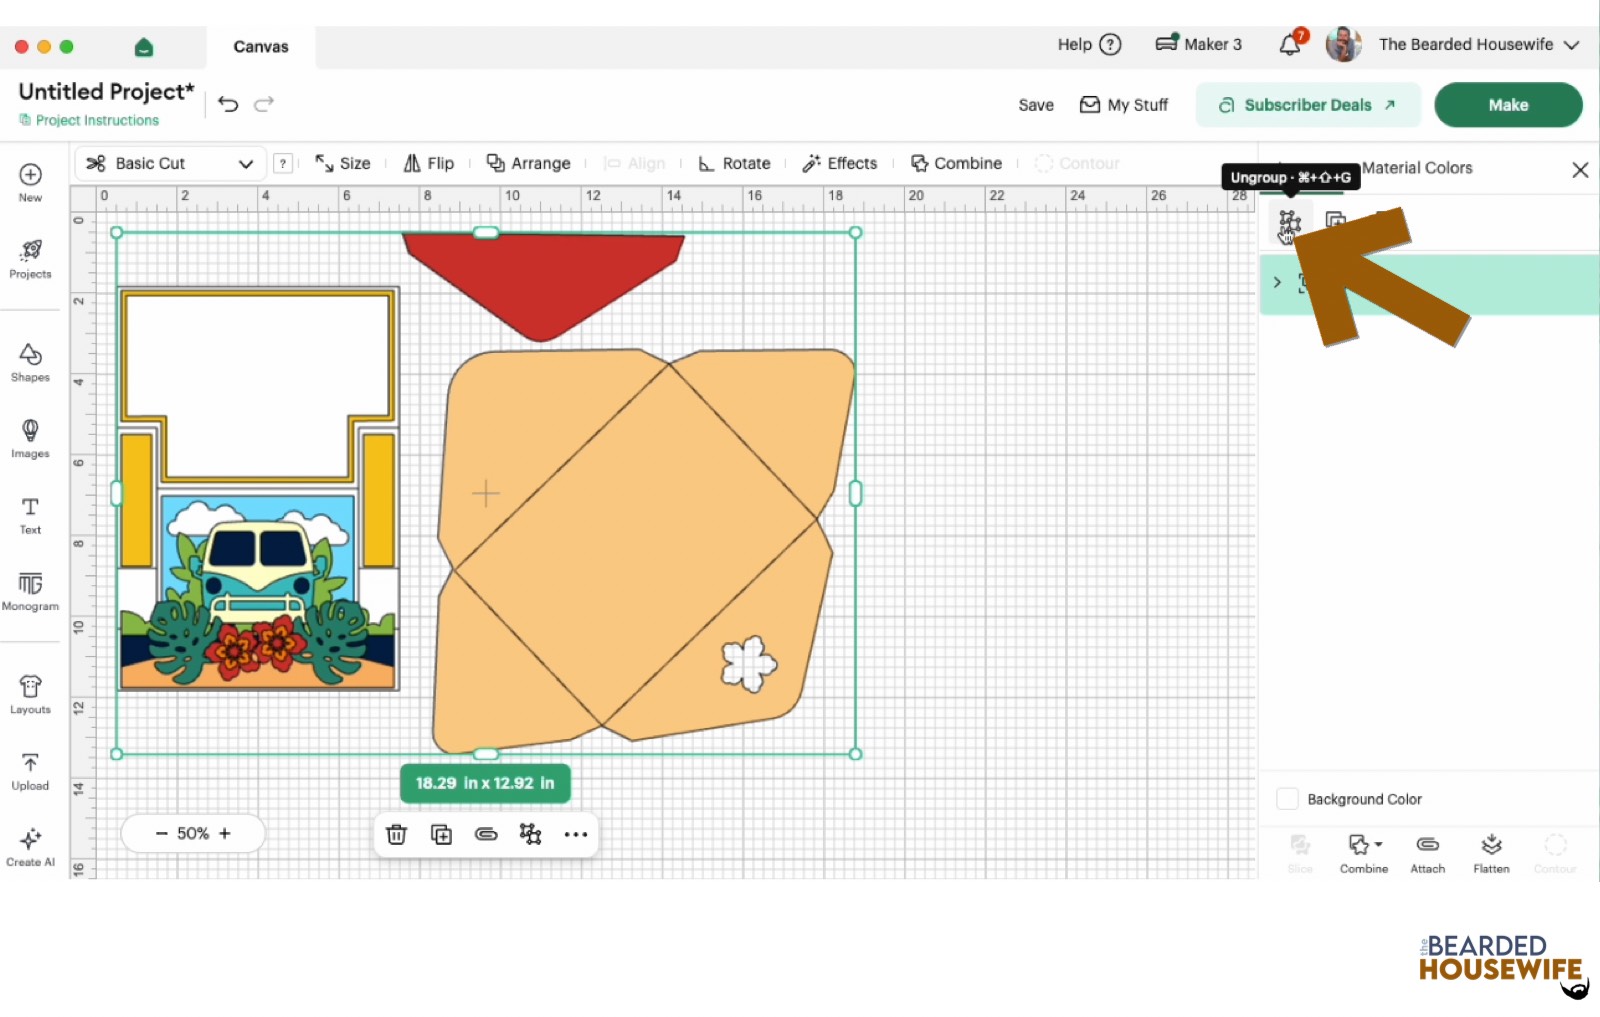Click Attach in the layers panel footer
Viewport: 1600px width, 1017px height.
pyautogui.click(x=1427, y=853)
